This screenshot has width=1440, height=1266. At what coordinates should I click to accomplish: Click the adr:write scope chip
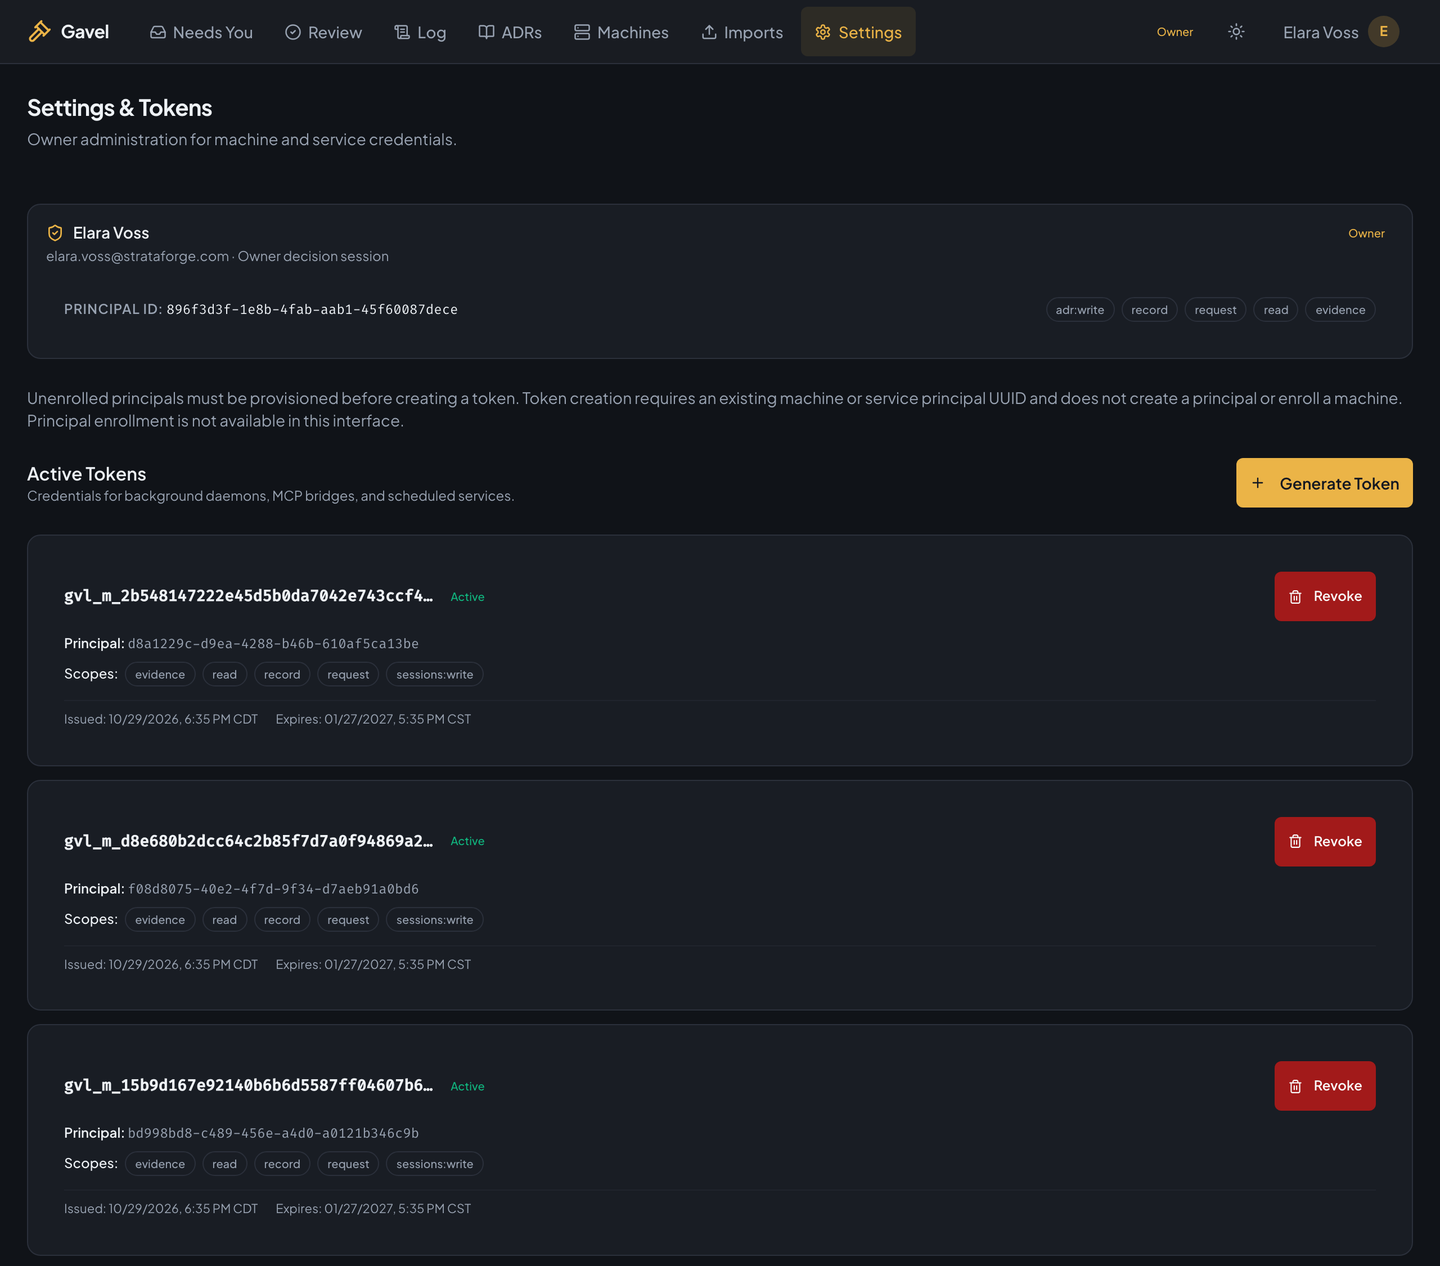point(1080,310)
